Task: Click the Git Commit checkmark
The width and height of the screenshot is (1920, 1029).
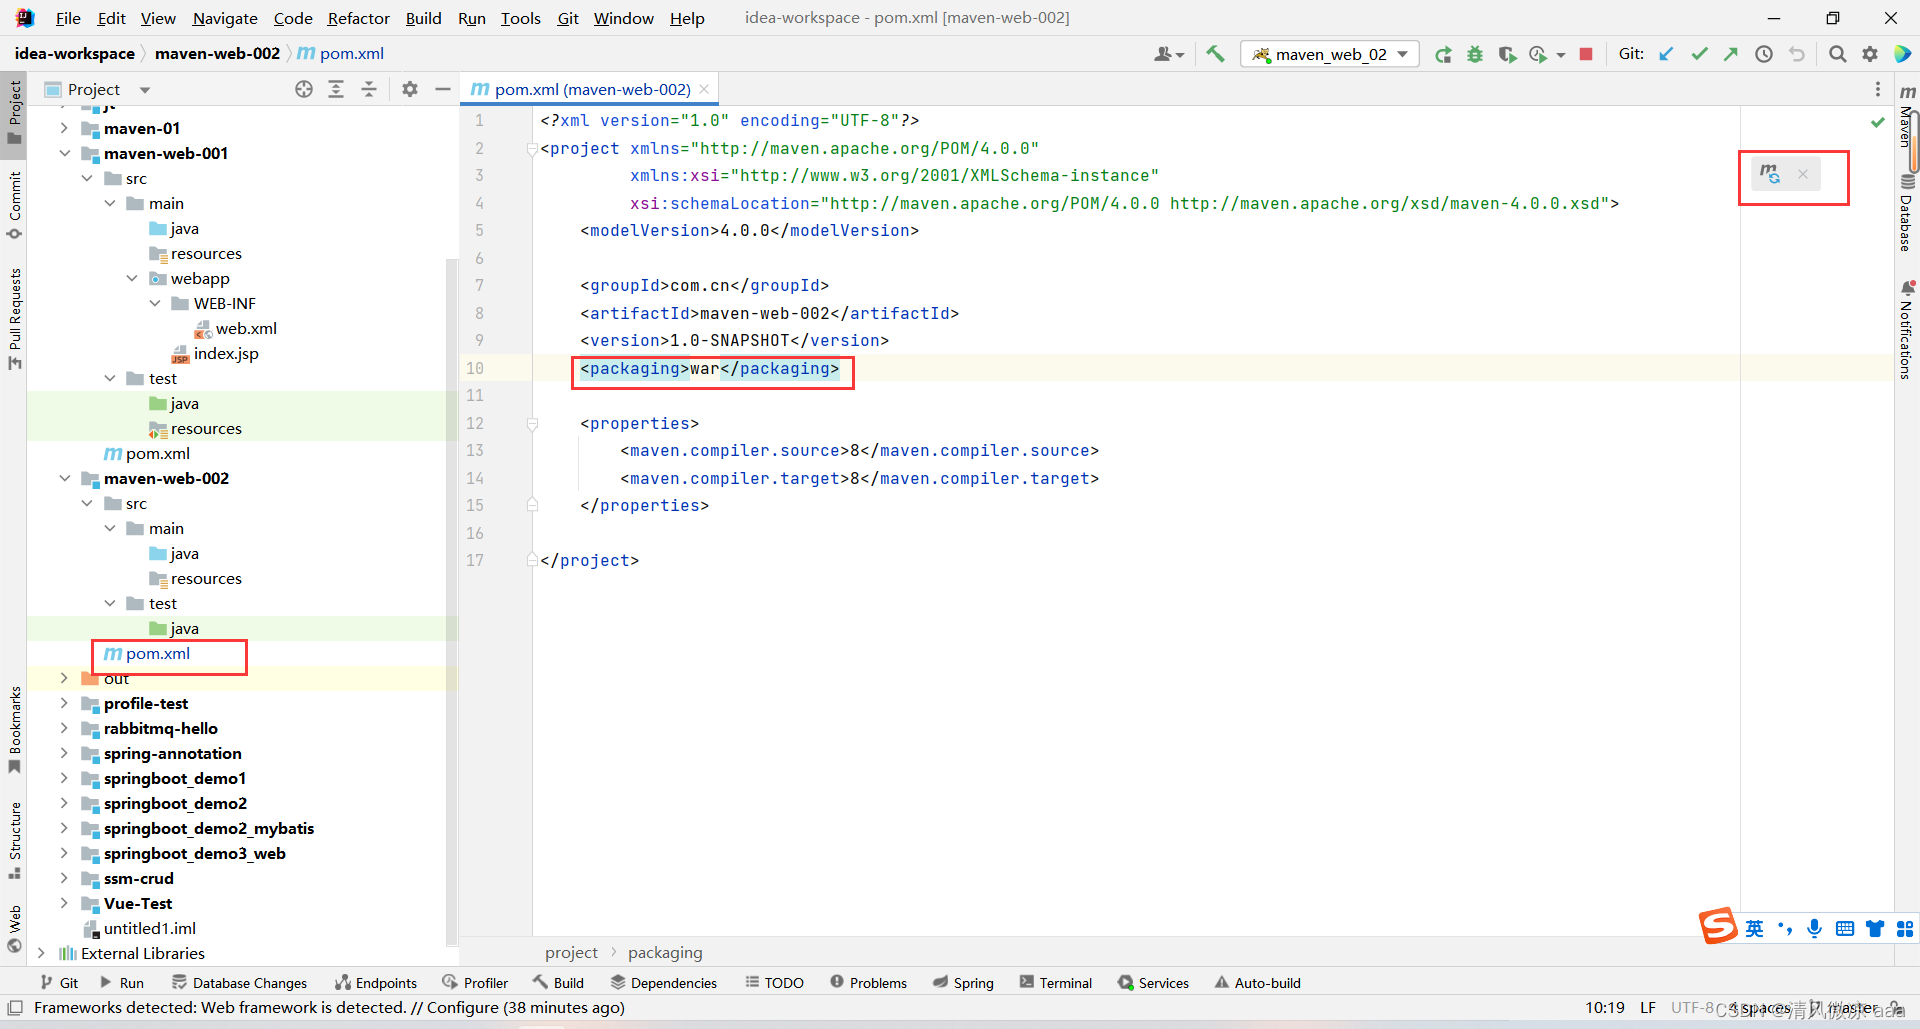Action: click(1699, 54)
